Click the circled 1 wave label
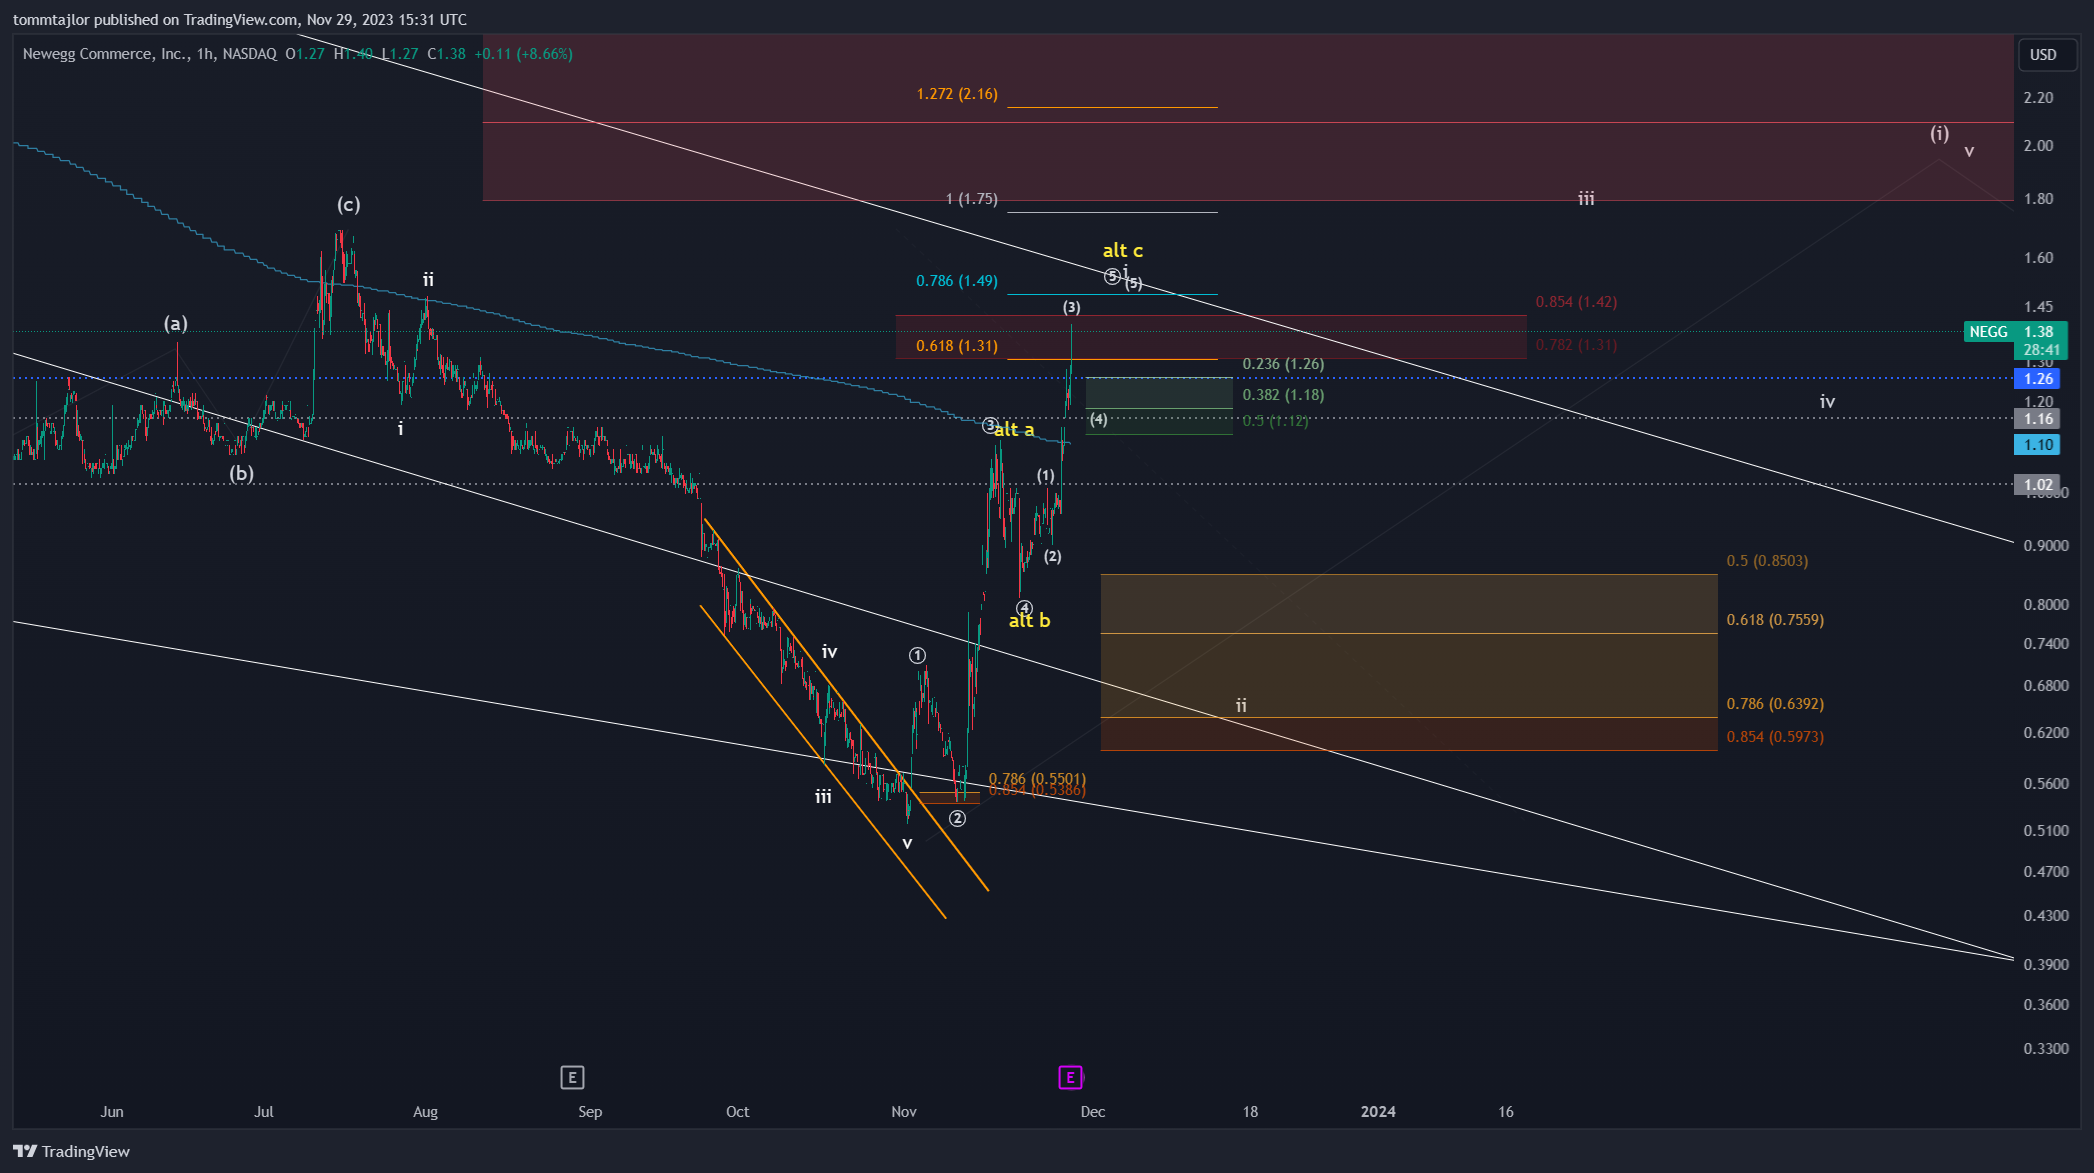2094x1173 pixels. 917,656
